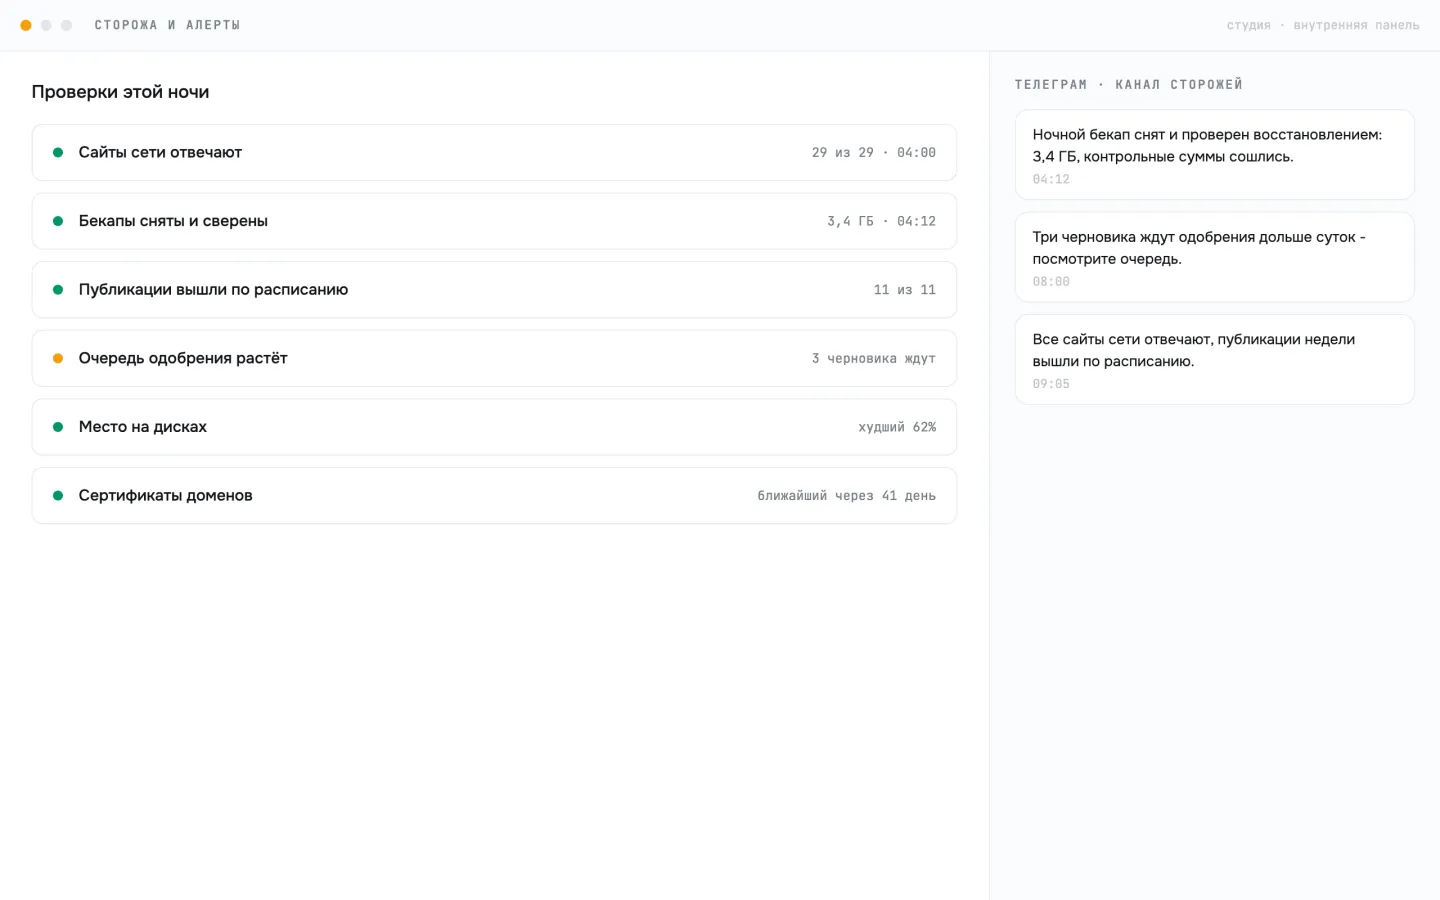Click the orange warning dot beside «Очередь одобрения растёт»

[58, 358]
